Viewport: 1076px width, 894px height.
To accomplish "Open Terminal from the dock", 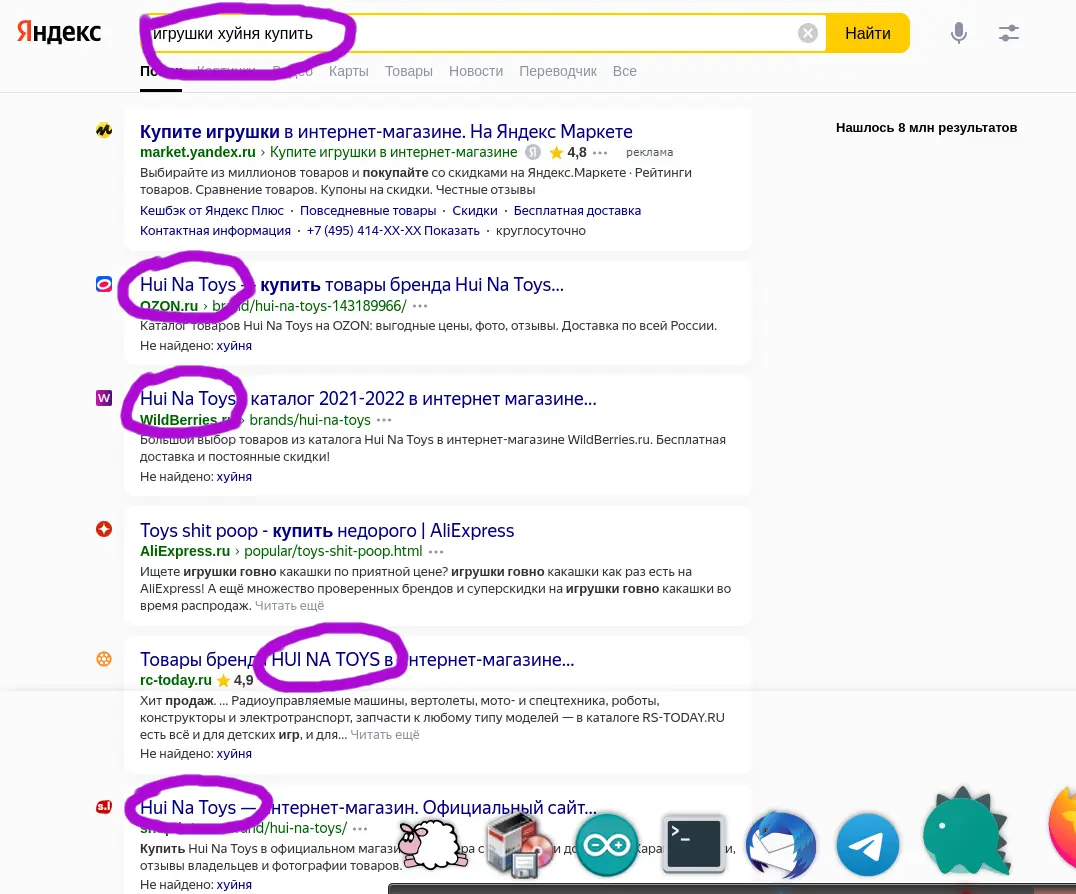I will [x=693, y=843].
